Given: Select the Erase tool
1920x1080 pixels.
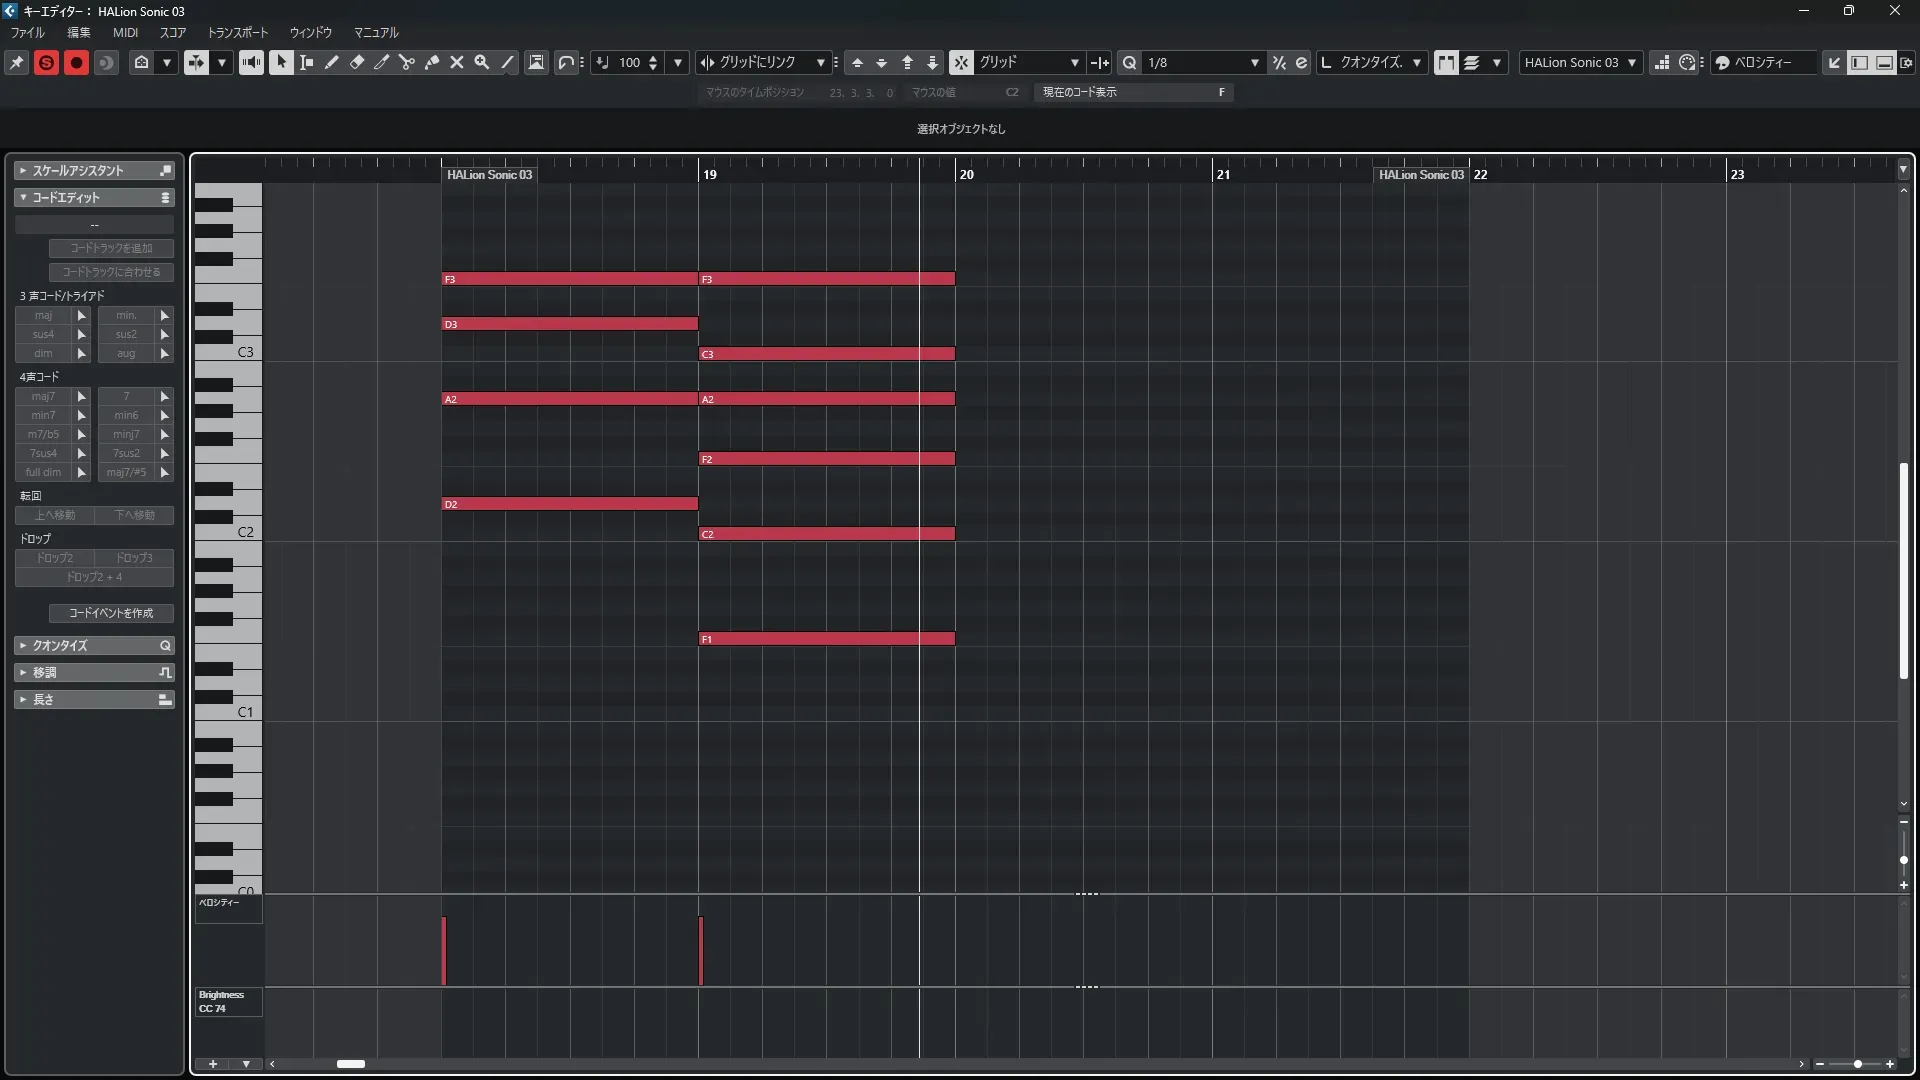Looking at the screenshot, I should click(357, 62).
